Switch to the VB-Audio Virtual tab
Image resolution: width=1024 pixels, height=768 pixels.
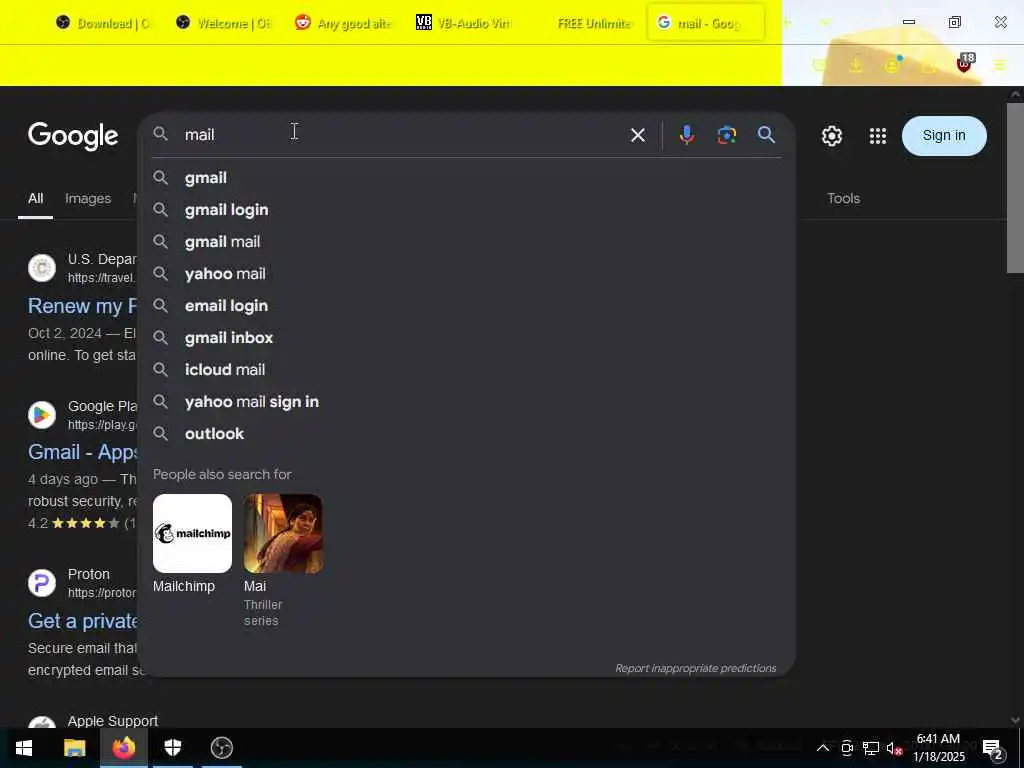pos(463,23)
